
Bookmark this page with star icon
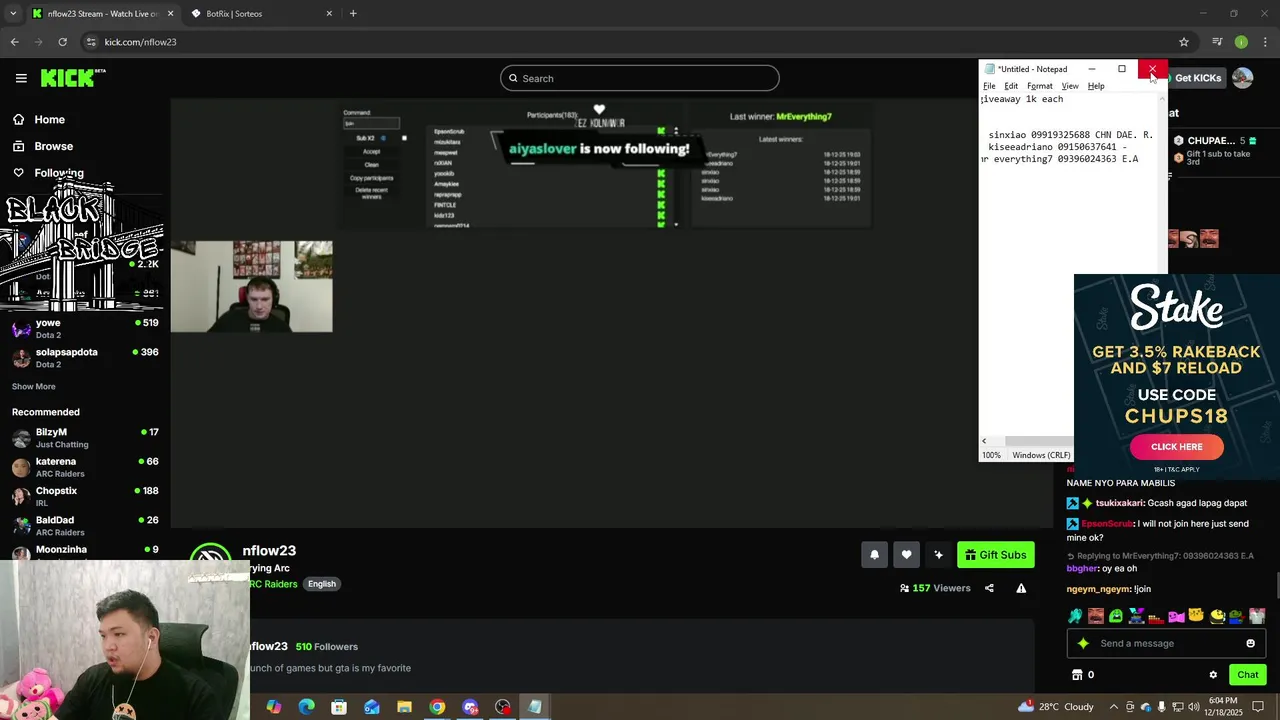pyautogui.click(x=1184, y=42)
